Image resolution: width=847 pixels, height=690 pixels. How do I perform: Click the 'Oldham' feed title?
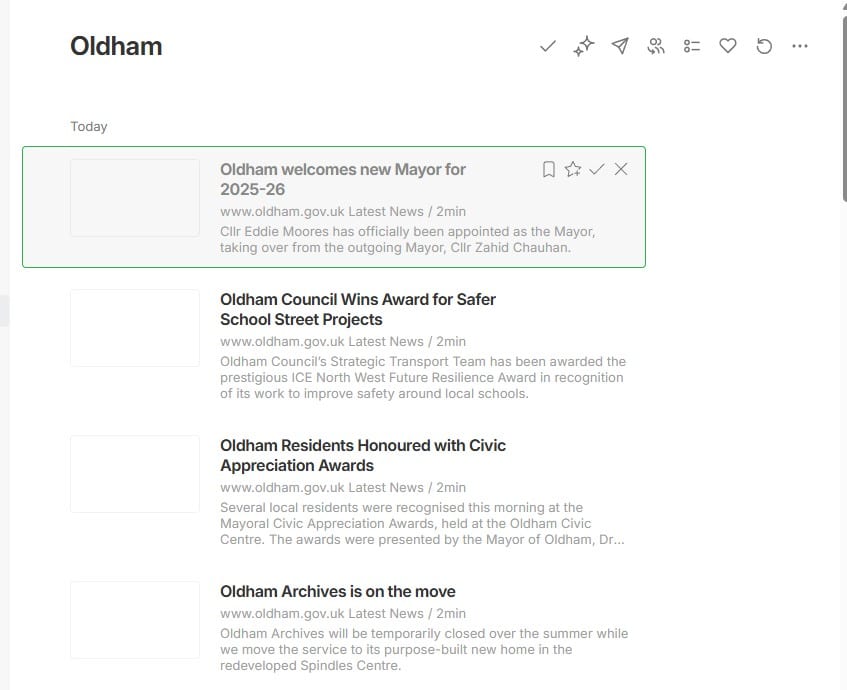click(x=116, y=46)
